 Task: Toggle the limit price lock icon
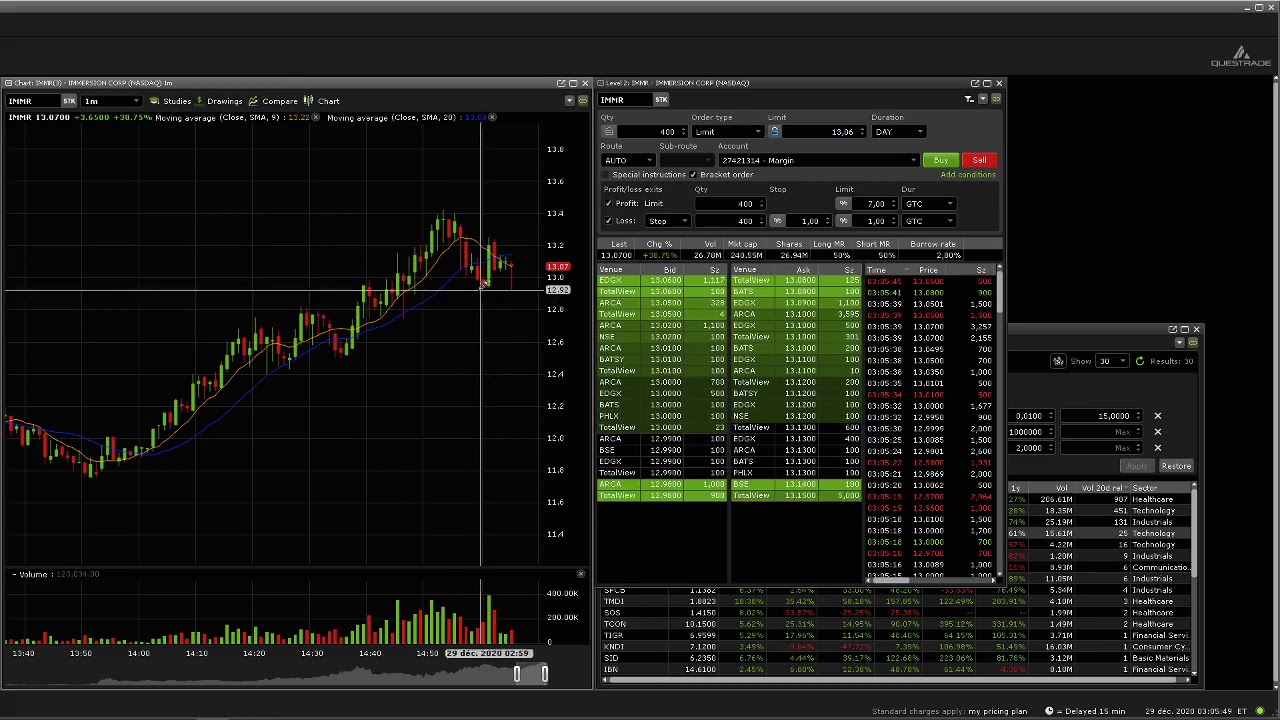point(774,132)
